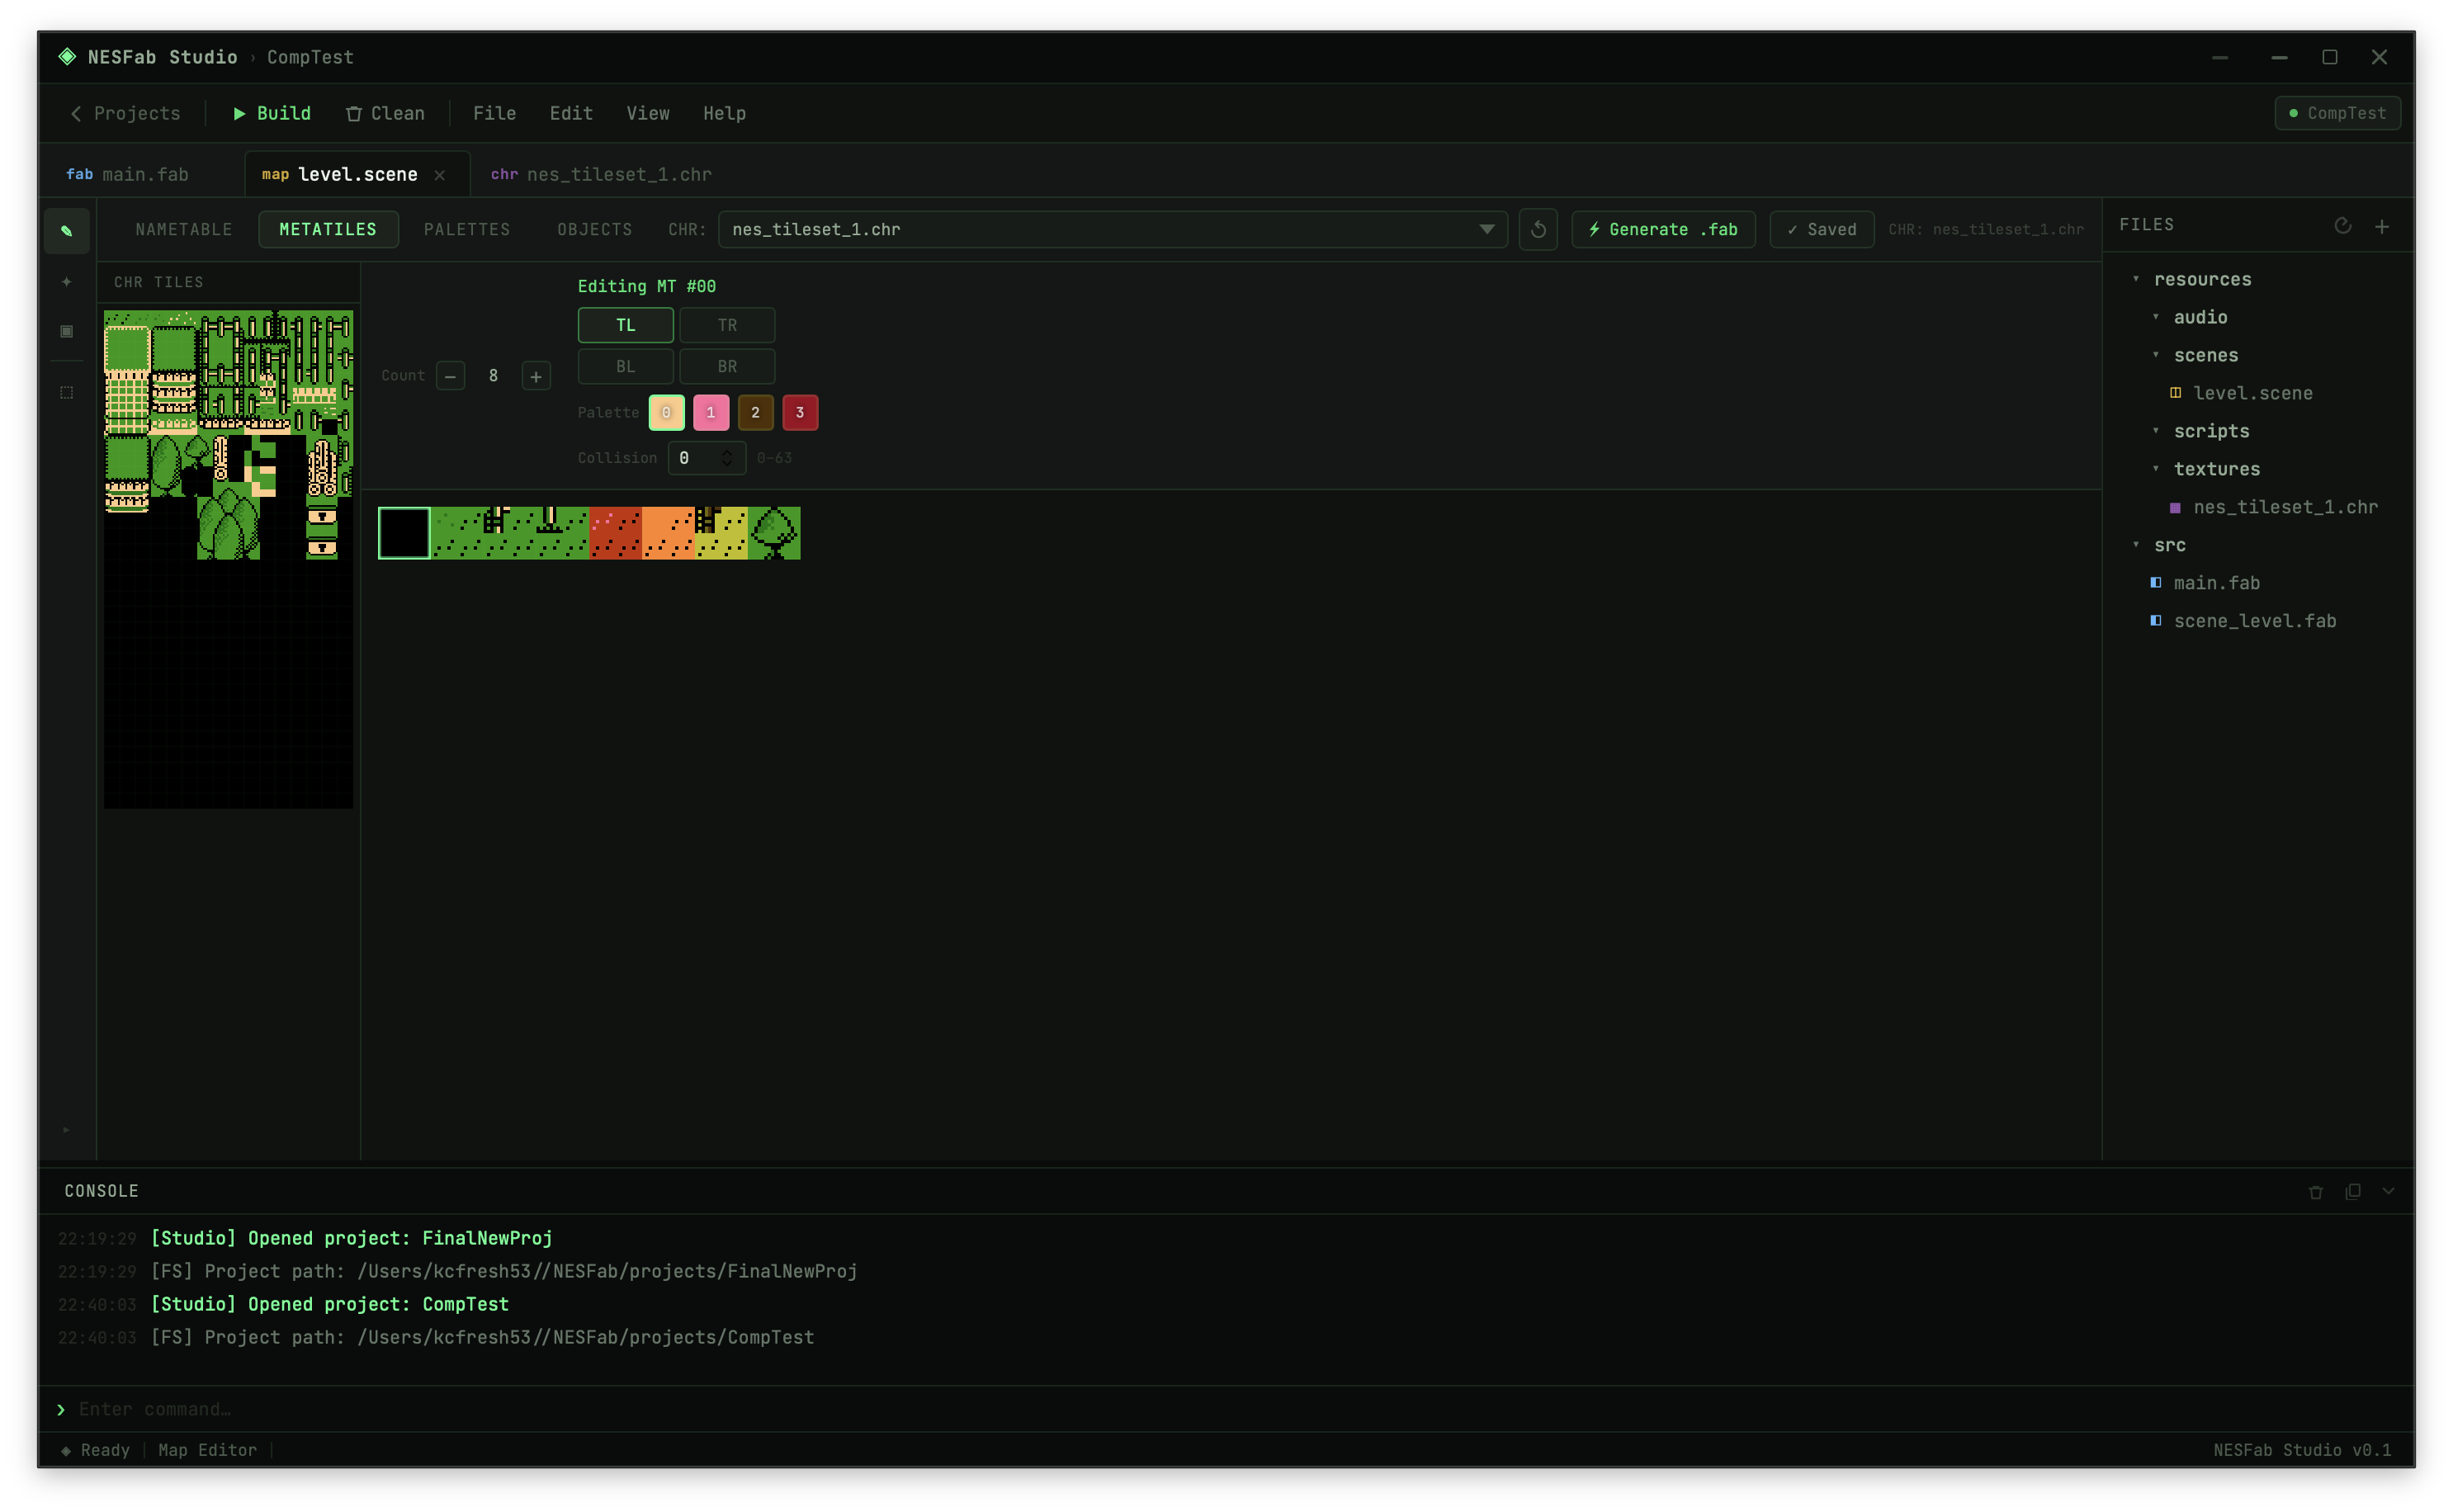Select the filled rectangle tool
This screenshot has width=2453, height=1512.
pyautogui.click(x=67, y=331)
